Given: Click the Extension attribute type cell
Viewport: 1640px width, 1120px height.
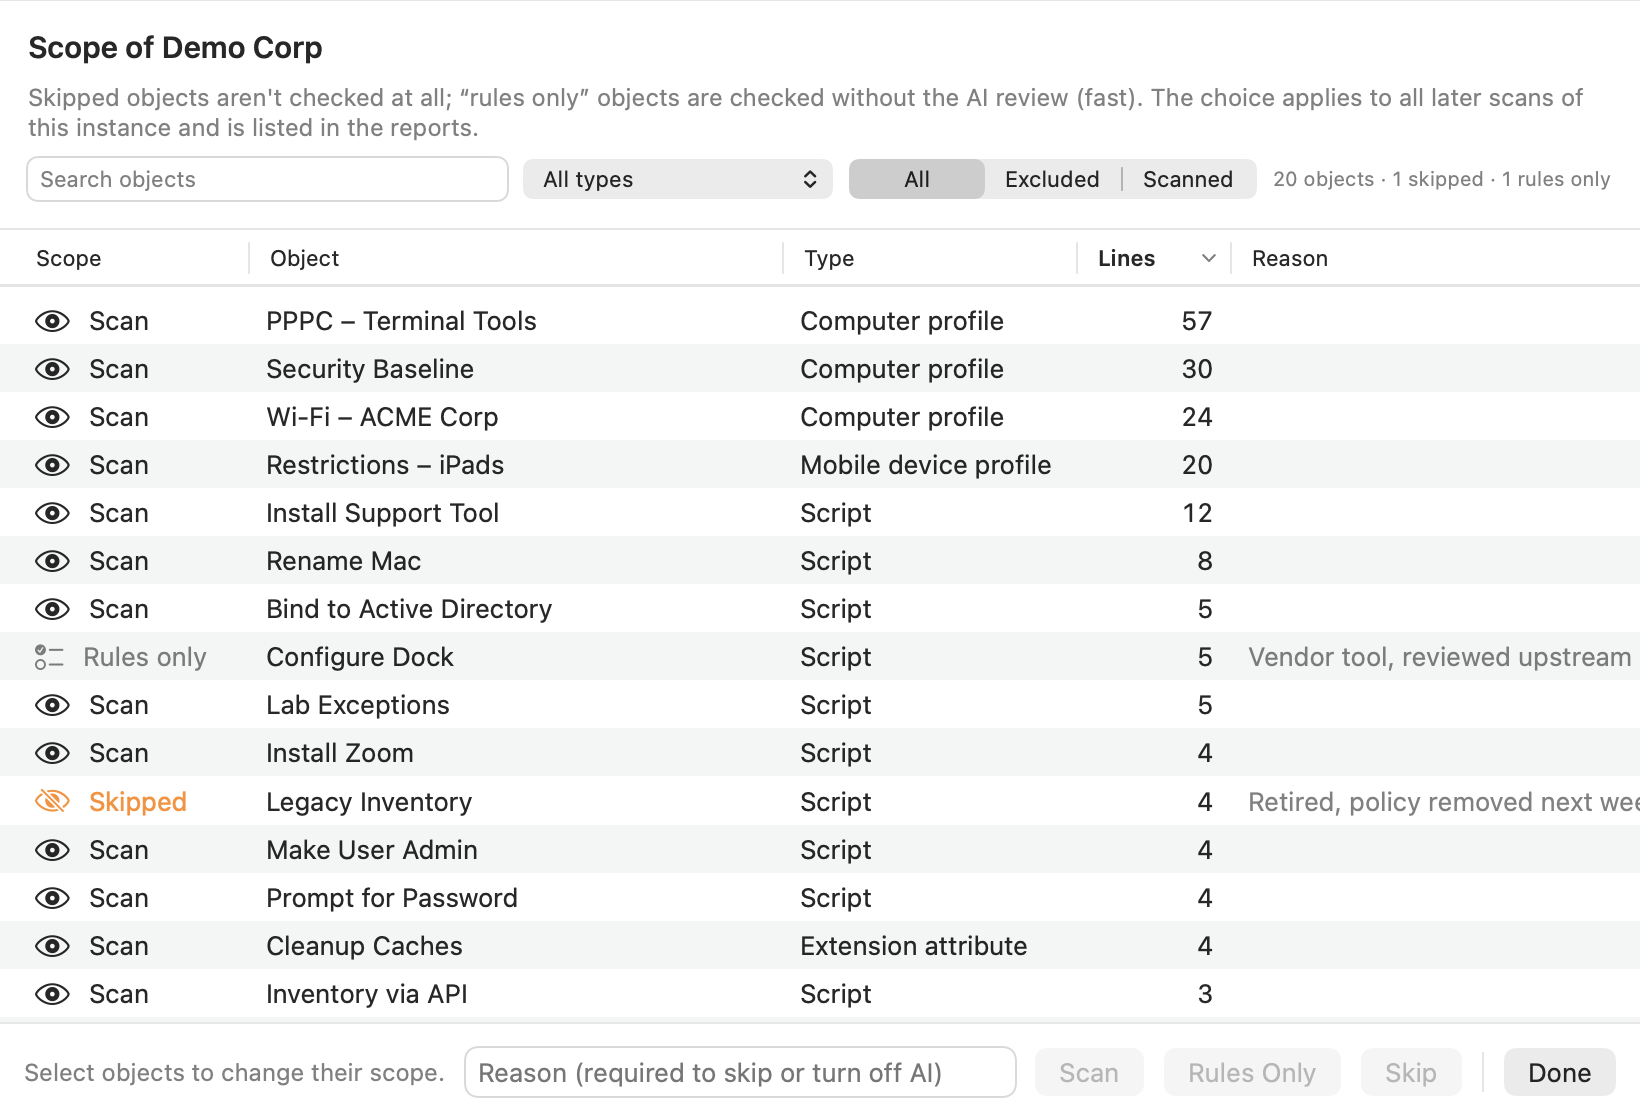Looking at the screenshot, I should click(x=914, y=946).
